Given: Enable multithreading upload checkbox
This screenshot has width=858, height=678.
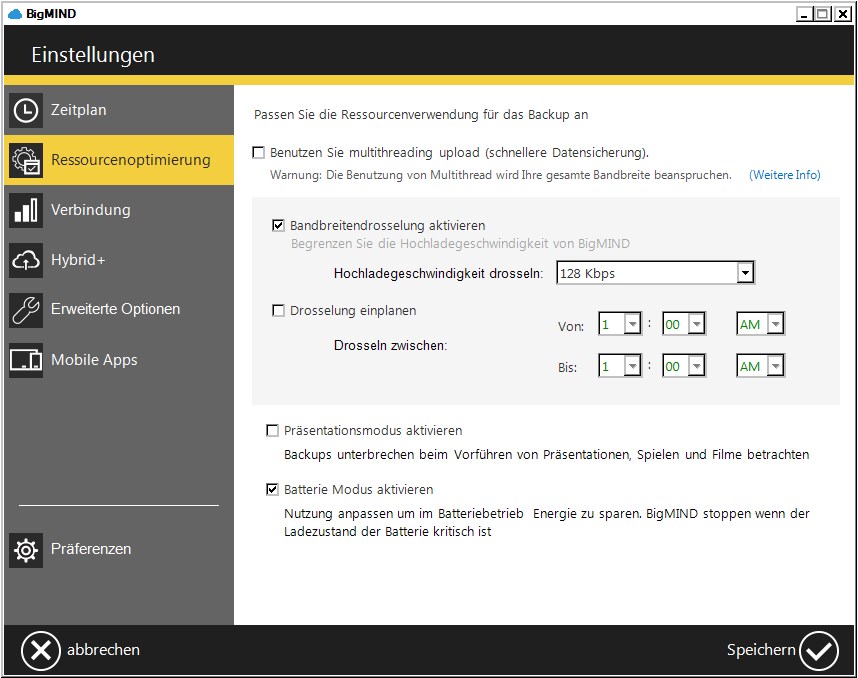Looking at the screenshot, I should [x=258, y=152].
